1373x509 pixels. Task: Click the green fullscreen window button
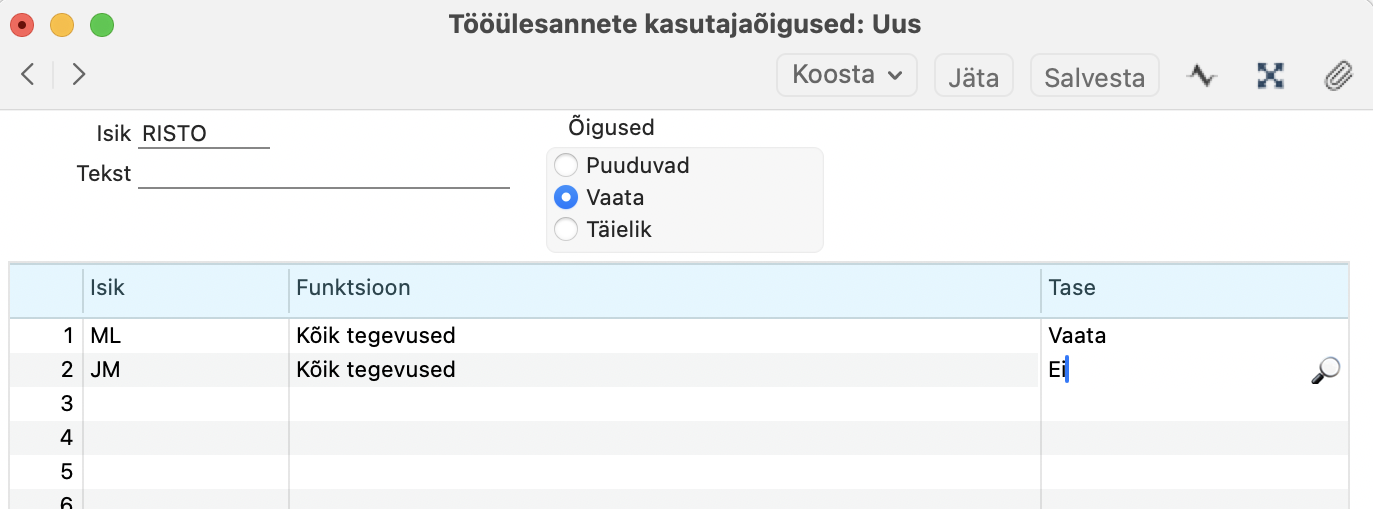point(101,24)
